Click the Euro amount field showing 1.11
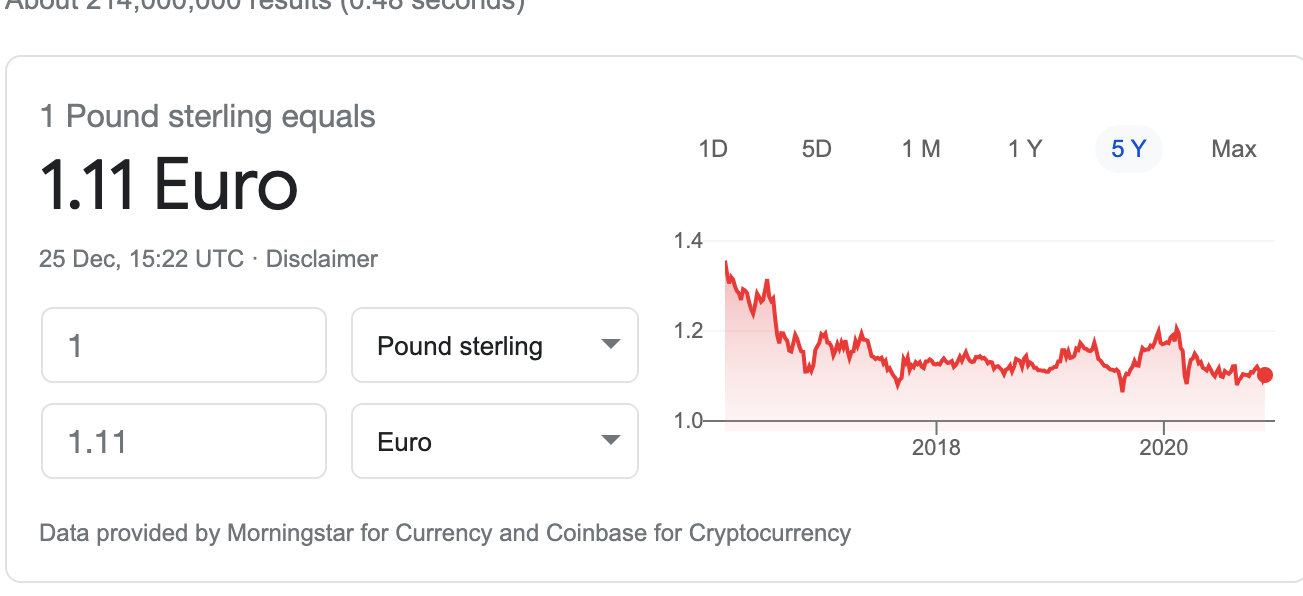The image size is (1303, 596). (x=184, y=442)
